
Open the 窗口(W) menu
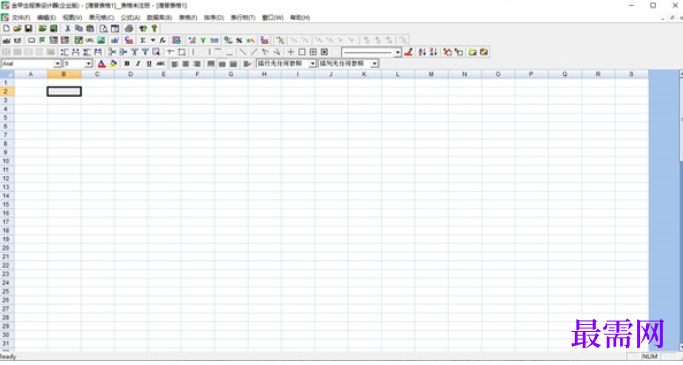pos(272,18)
